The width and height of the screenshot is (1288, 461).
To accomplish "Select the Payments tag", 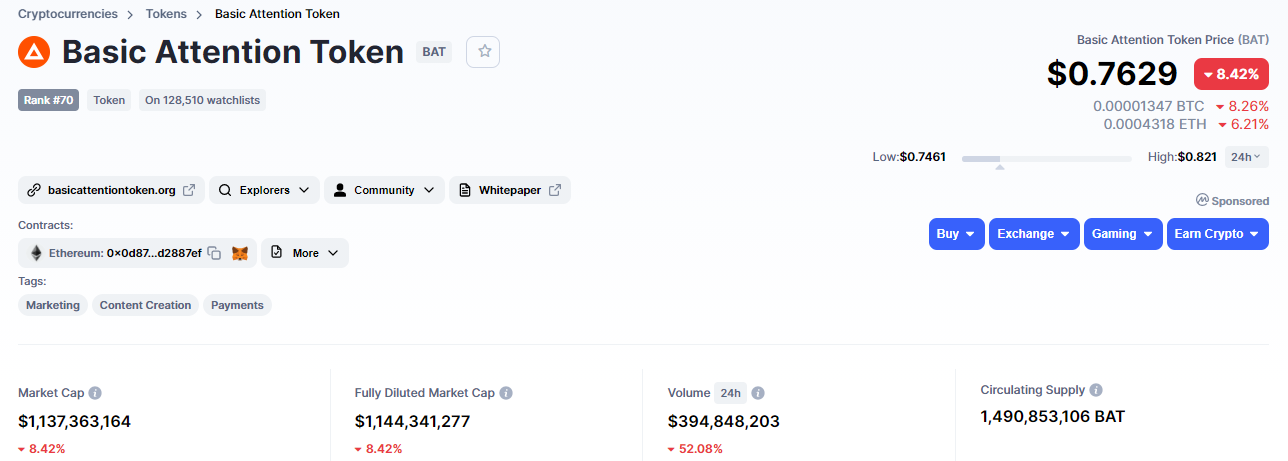I will pyautogui.click(x=237, y=305).
